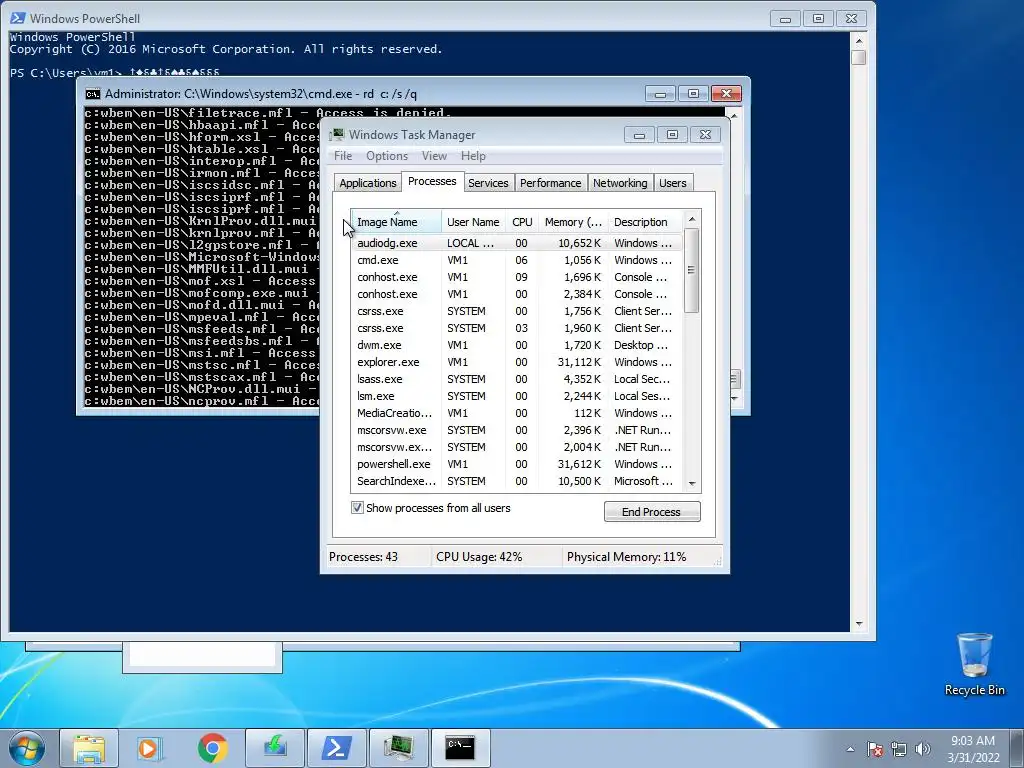Image resolution: width=1024 pixels, height=768 pixels.
Task: Open the volume speaker tray icon
Action: 923,749
